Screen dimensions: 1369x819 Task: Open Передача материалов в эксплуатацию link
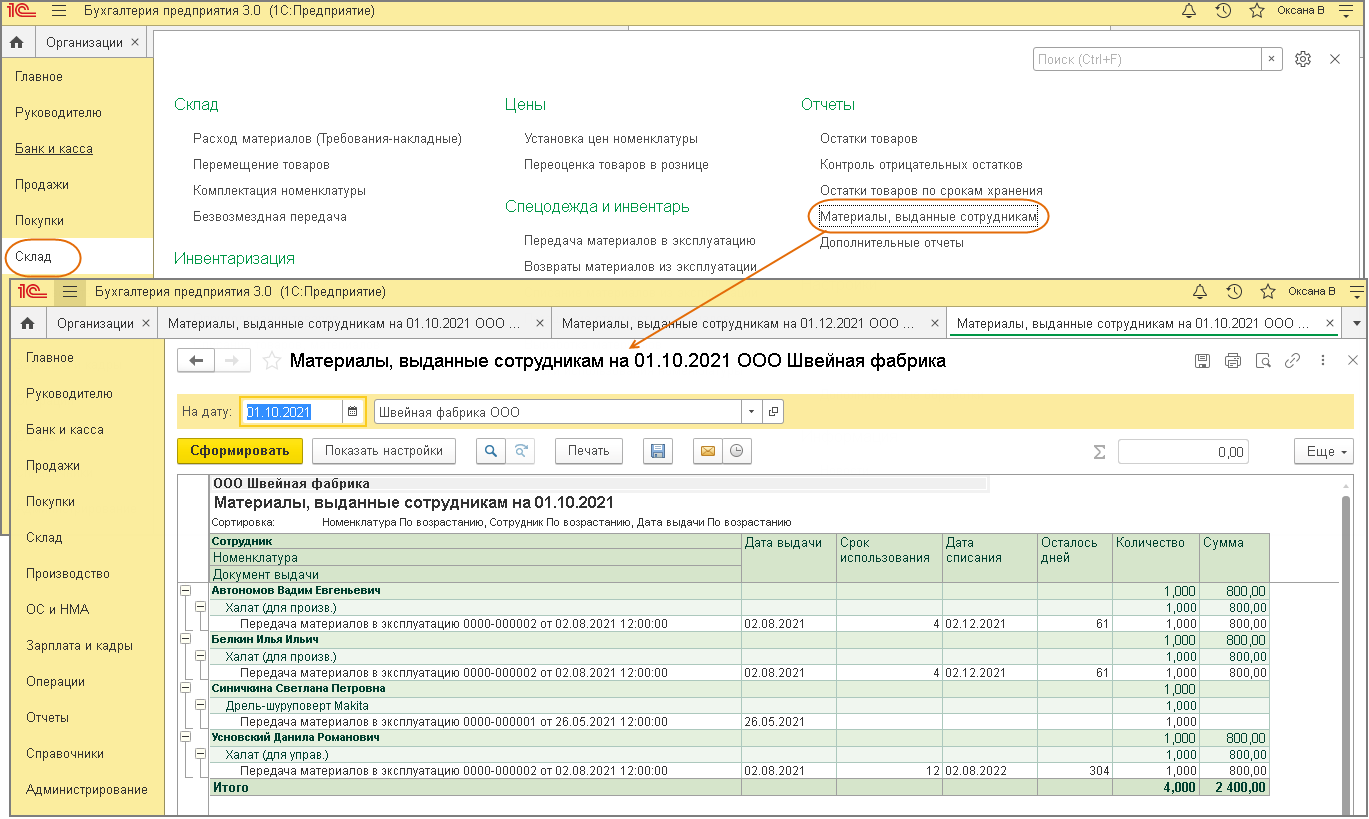click(x=640, y=241)
